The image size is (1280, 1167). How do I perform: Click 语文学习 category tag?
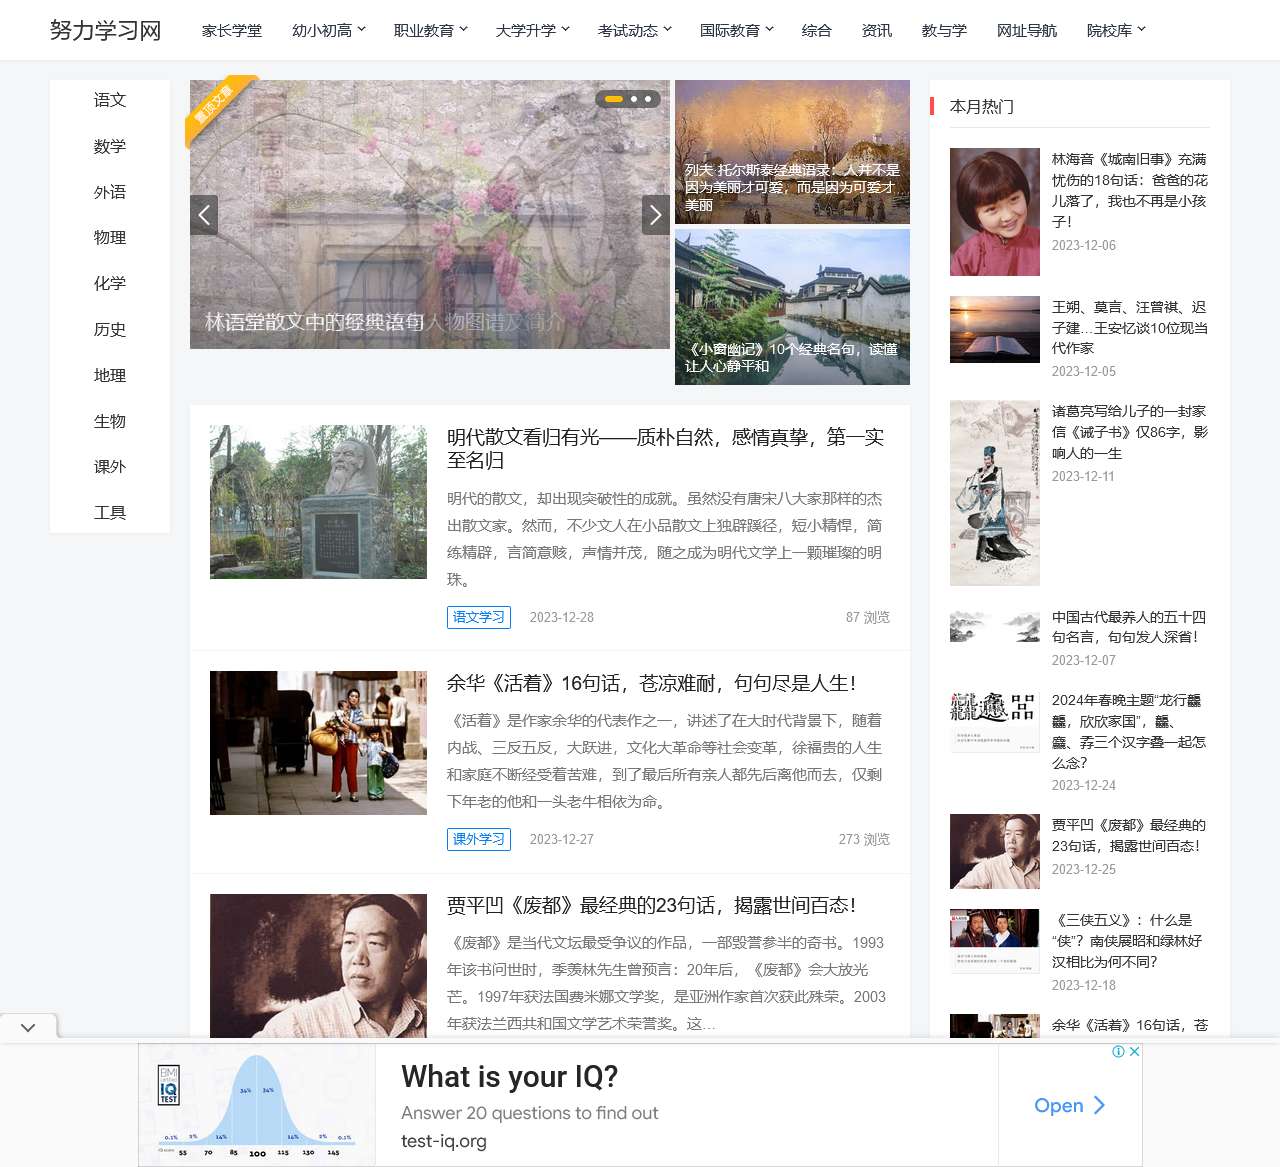(x=479, y=617)
